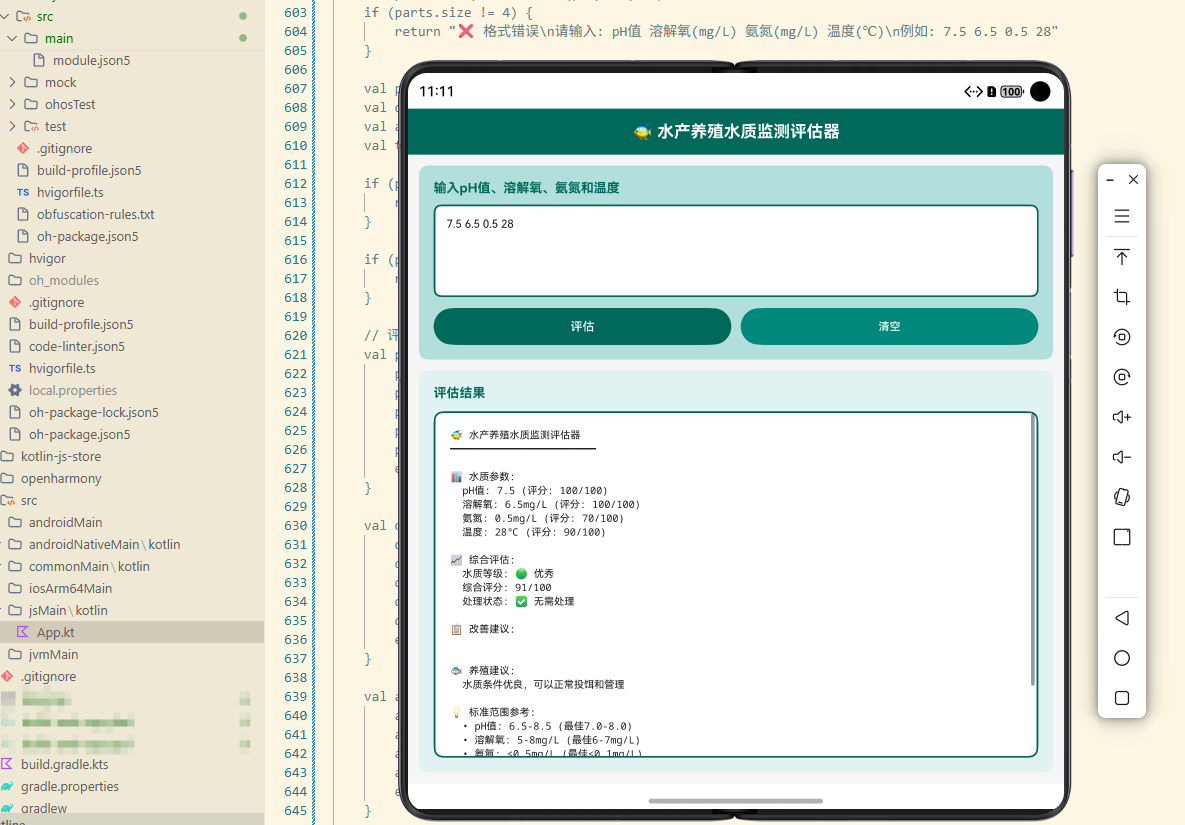
Task: Click the 综合评分: 91/100 text
Action: [507, 587]
